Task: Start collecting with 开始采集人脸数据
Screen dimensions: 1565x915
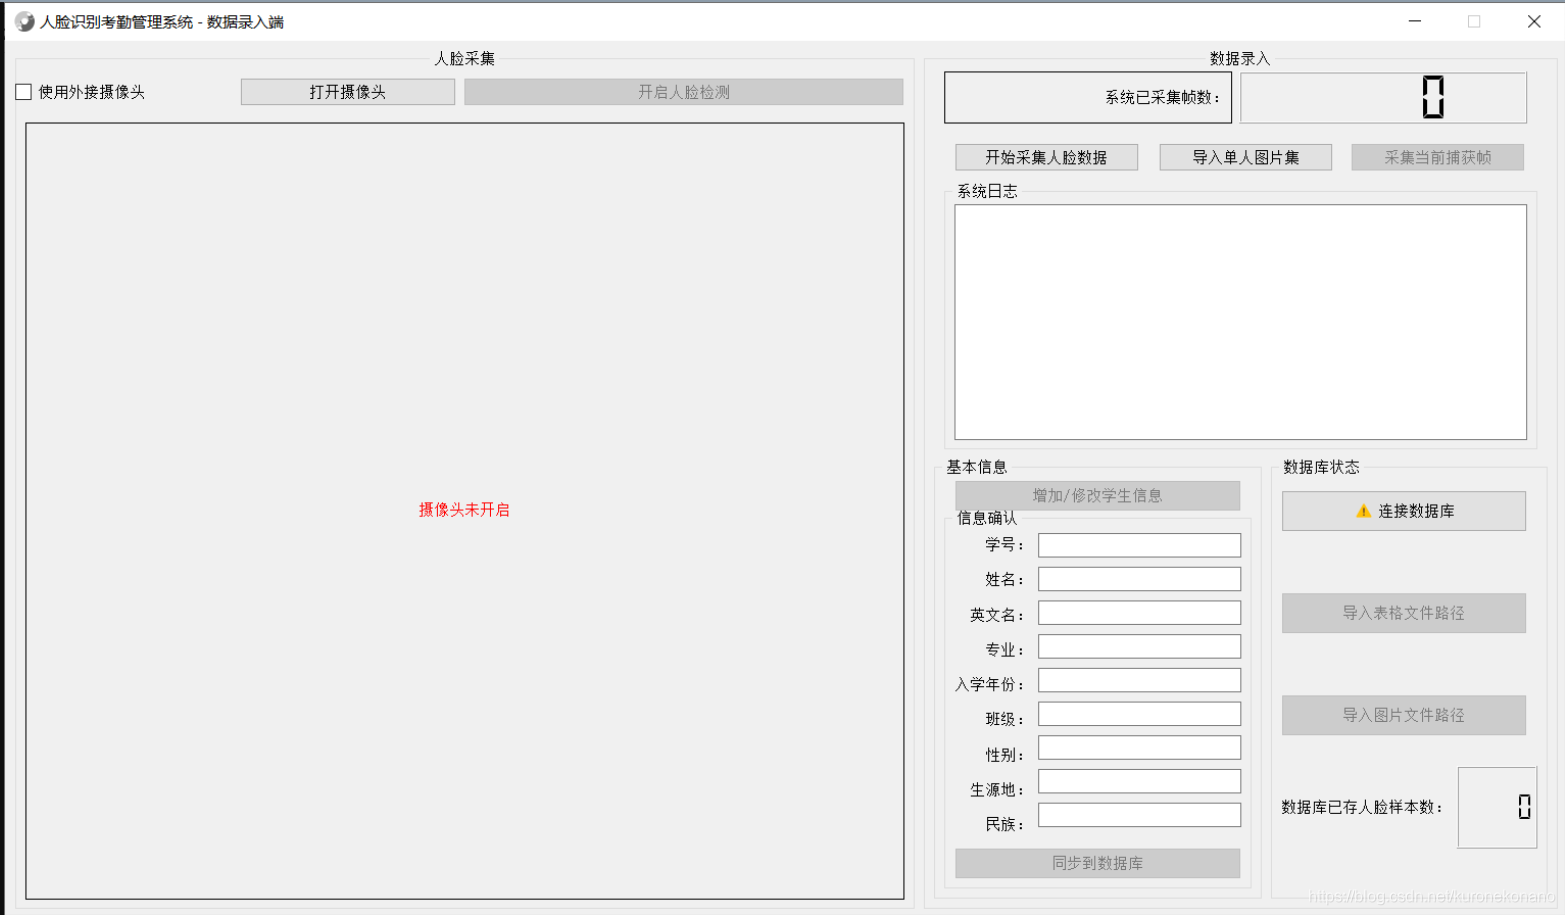Action: [1046, 157]
